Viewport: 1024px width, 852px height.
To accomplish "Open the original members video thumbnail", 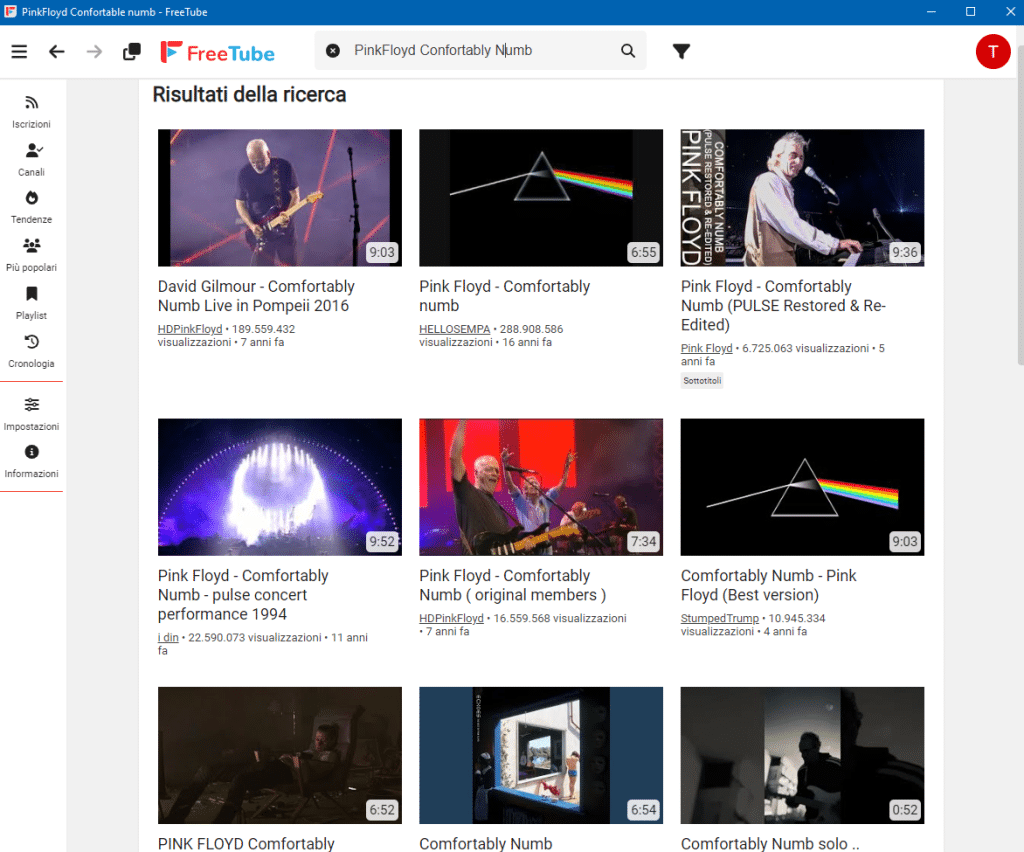I will [x=541, y=487].
